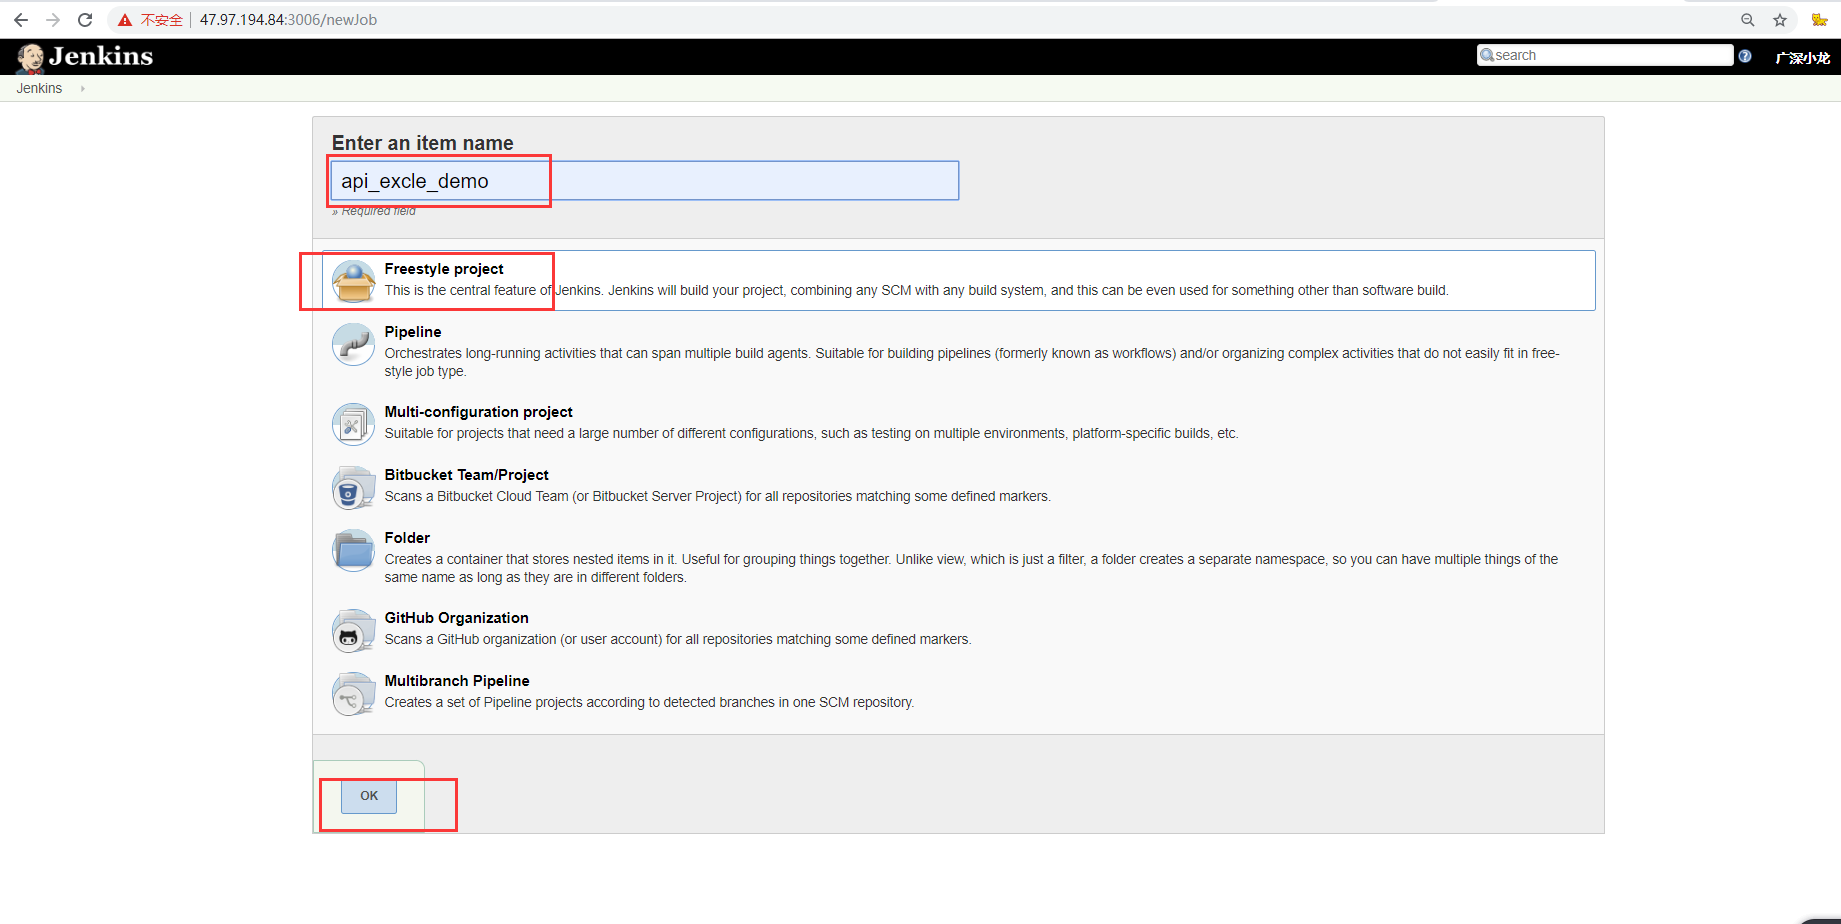The image size is (1841, 924).
Task: Choose 'GitHub Organization' title text
Action: 457,618
